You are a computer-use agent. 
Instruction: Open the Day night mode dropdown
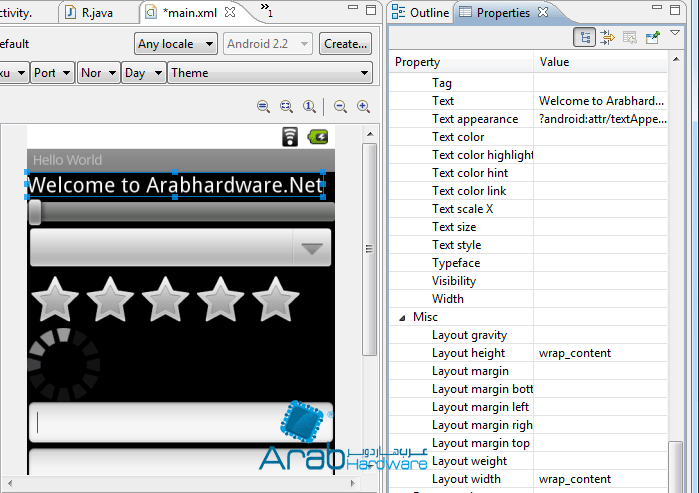coord(144,73)
